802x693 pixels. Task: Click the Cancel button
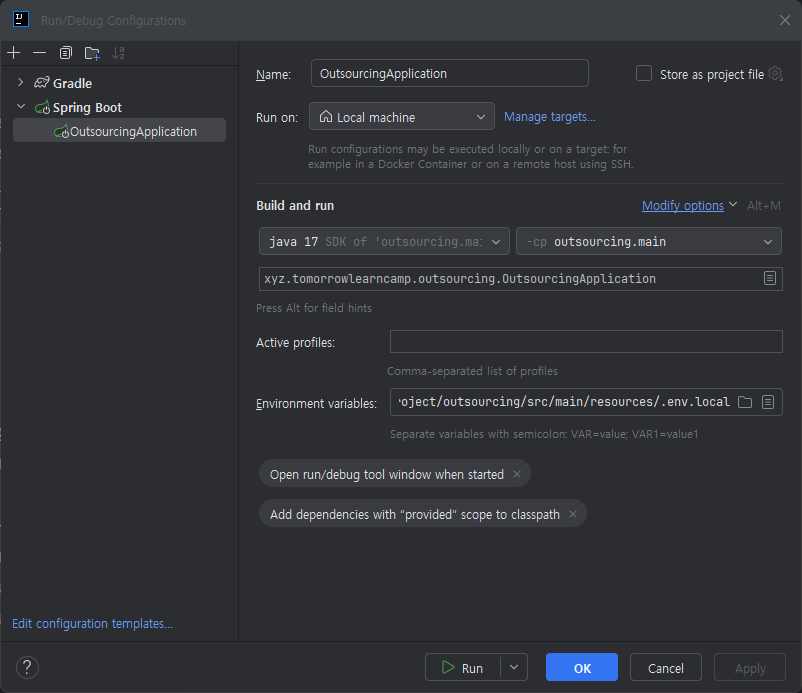[x=665, y=667]
